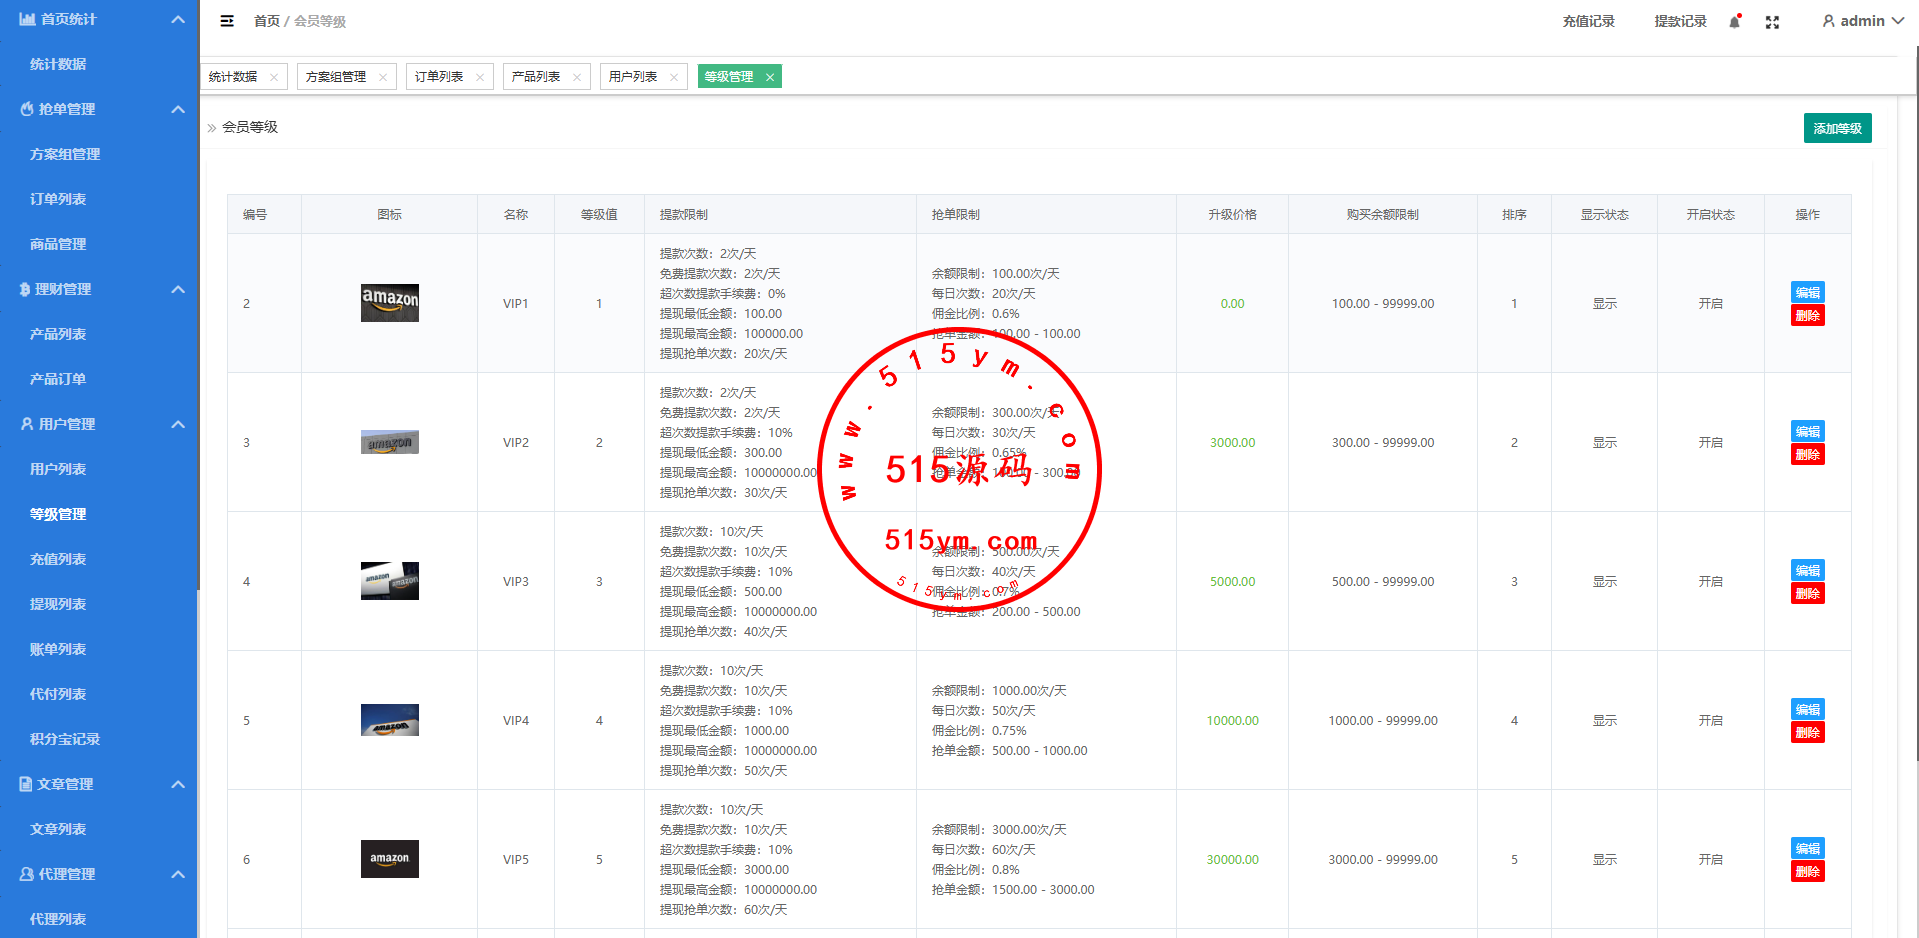The height and width of the screenshot is (938, 1919).
Task: Collapse the 用户管理 sidebar section
Action: (x=178, y=424)
